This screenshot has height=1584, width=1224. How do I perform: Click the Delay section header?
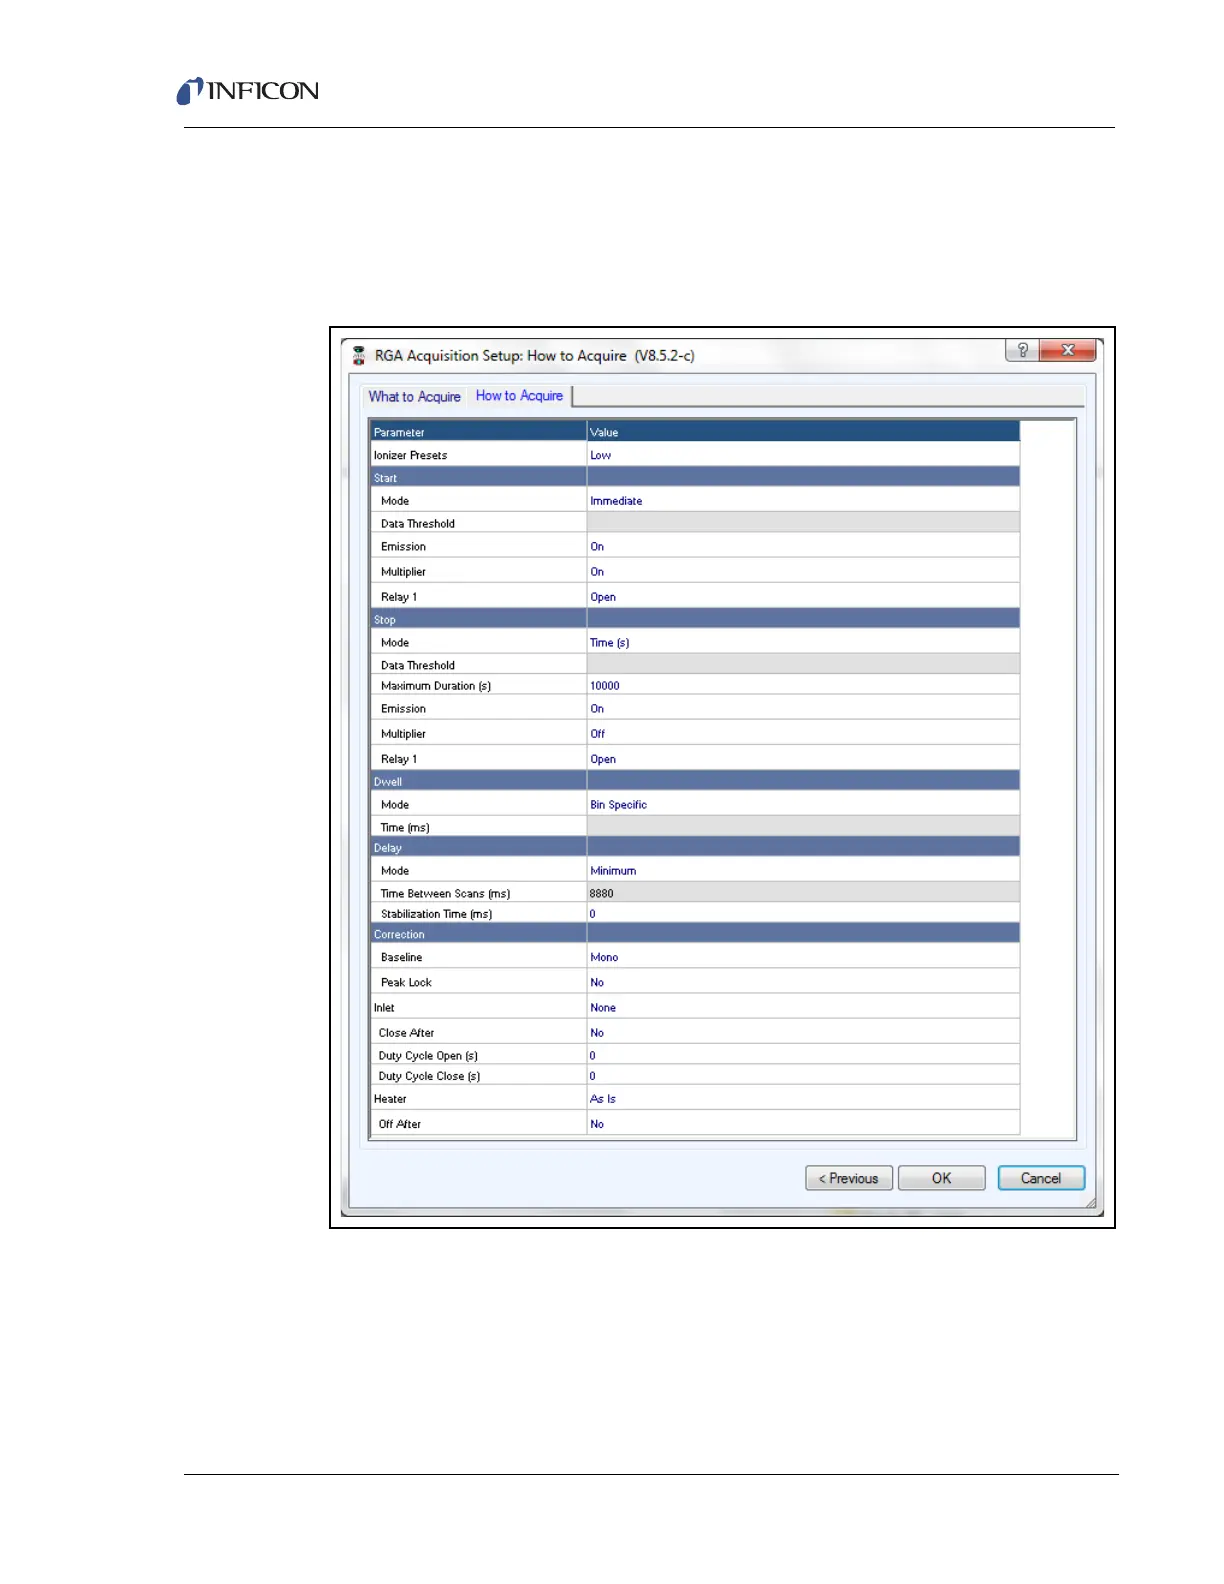tap(695, 847)
